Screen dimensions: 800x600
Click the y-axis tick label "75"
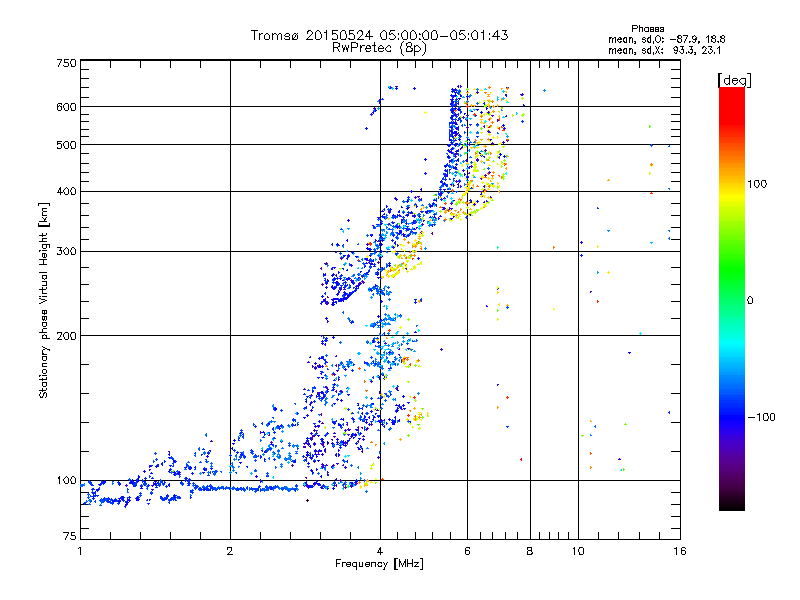[x=70, y=536]
